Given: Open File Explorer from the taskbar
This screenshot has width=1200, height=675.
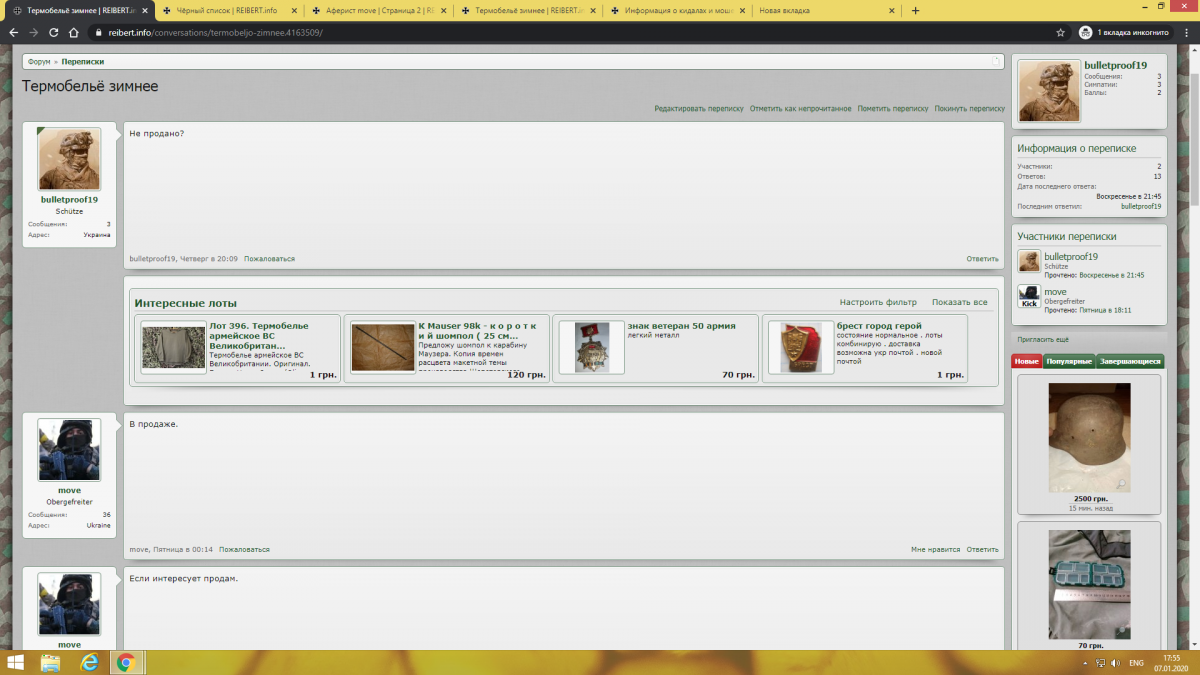Looking at the screenshot, I should (50, 662).
